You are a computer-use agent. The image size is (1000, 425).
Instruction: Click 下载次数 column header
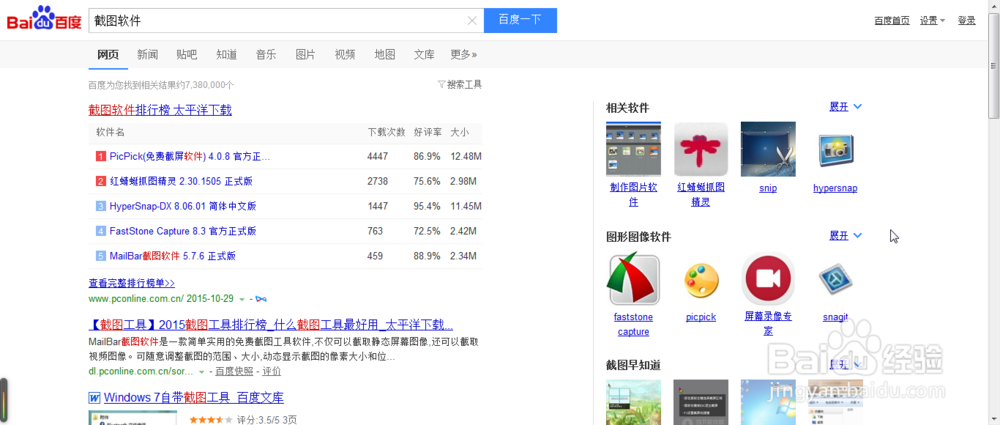click(x=386, y=133)
